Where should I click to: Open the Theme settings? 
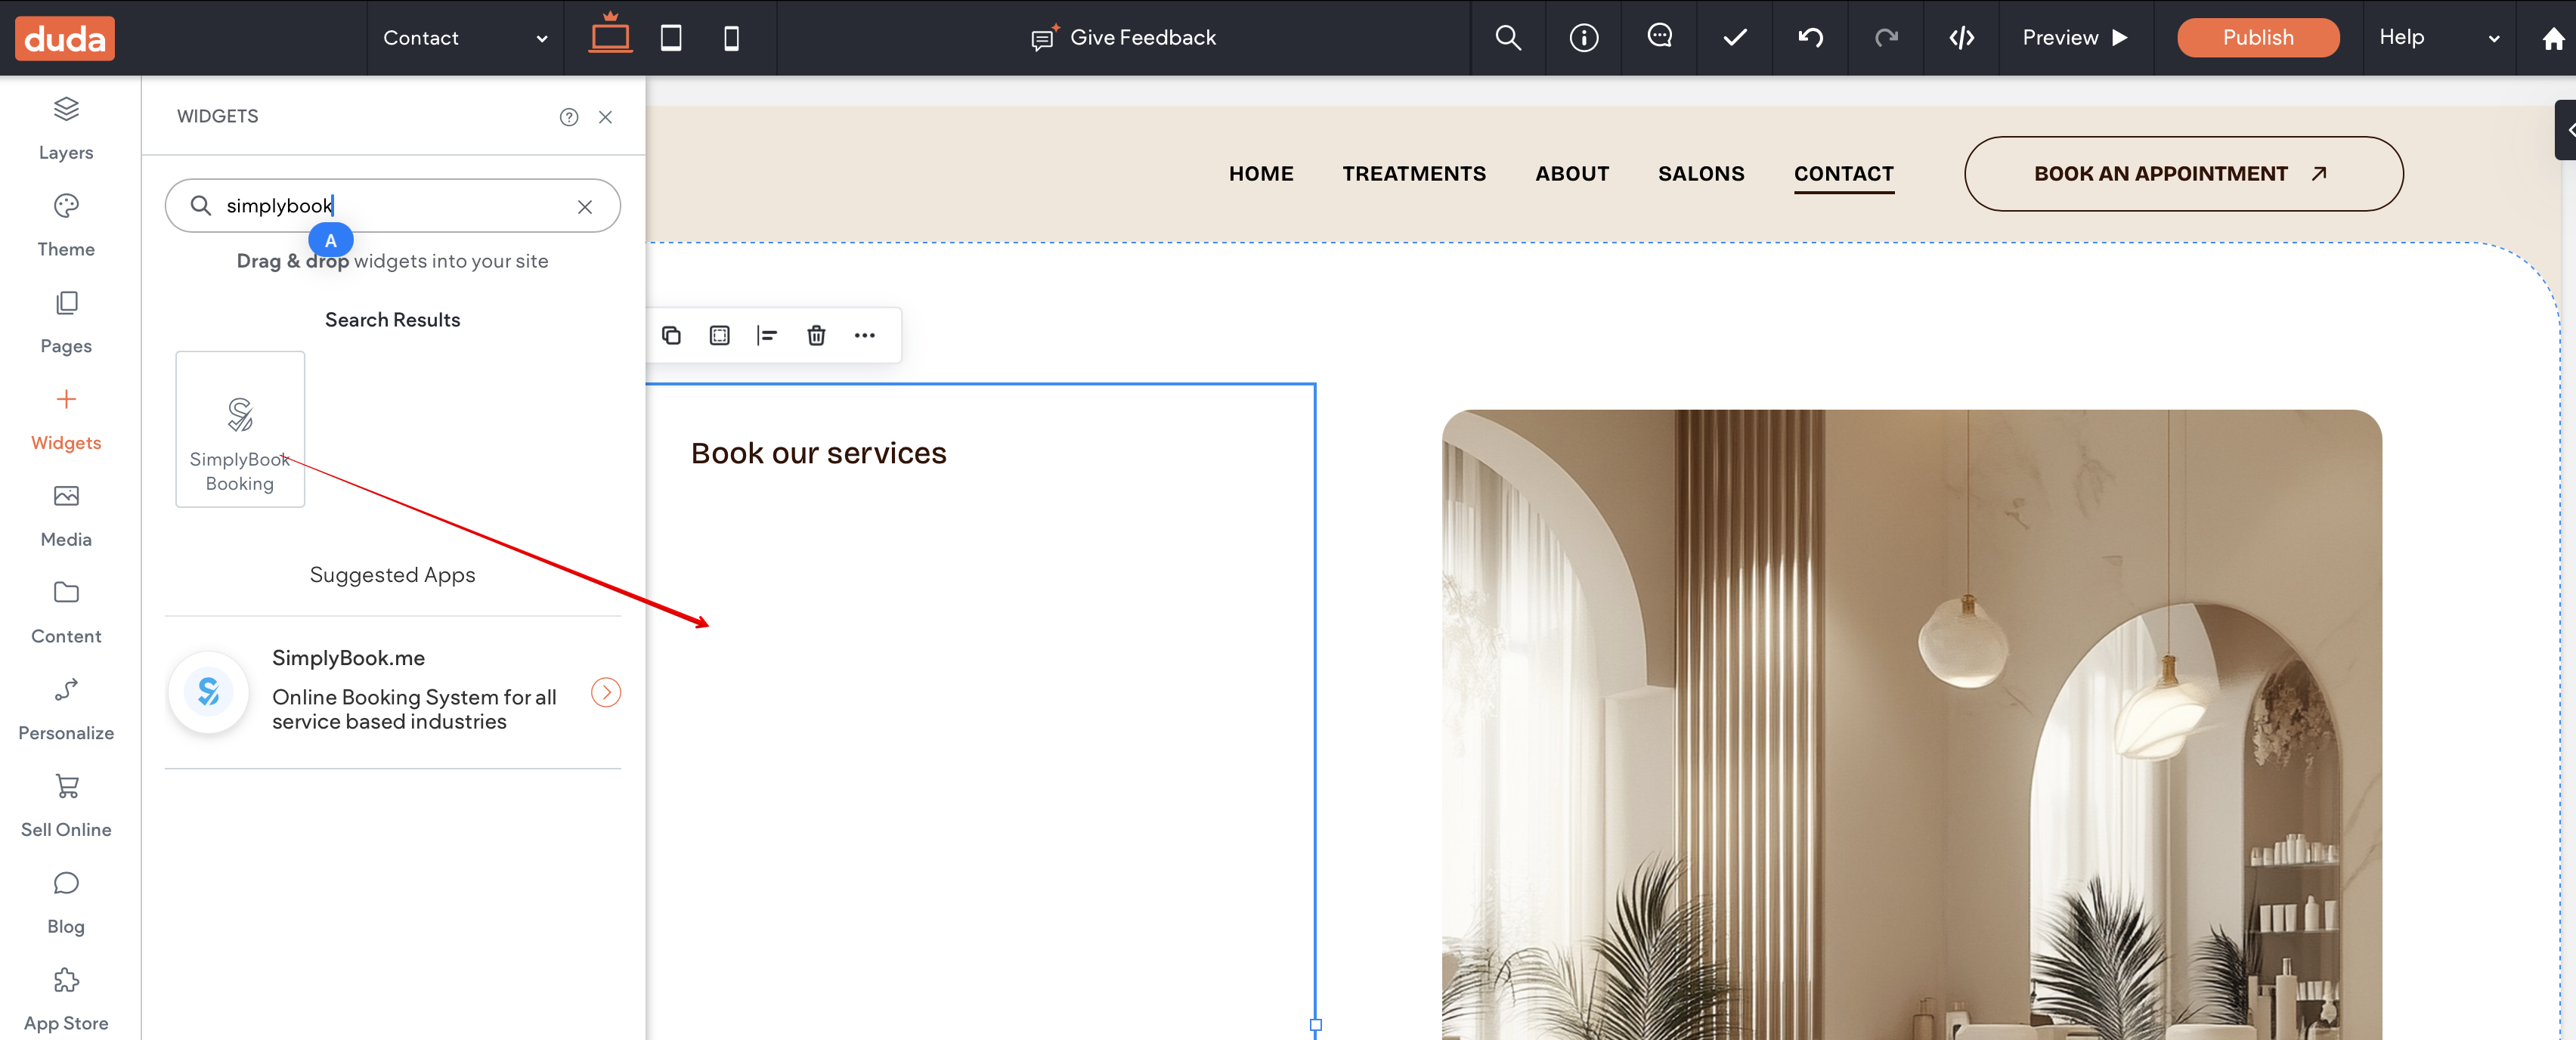[66, 224]
